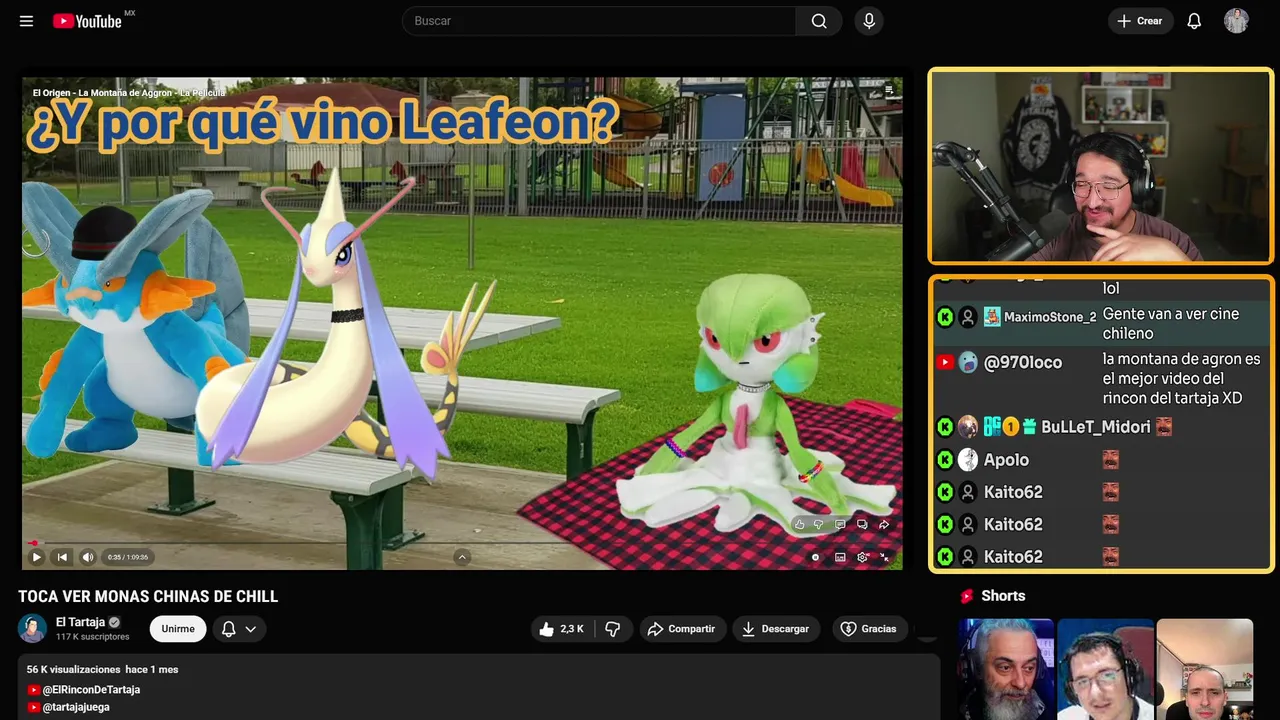Open the @tartajajuega channel link
The height and width of the screenshot is (720, 1280).
tap(76, 707)
